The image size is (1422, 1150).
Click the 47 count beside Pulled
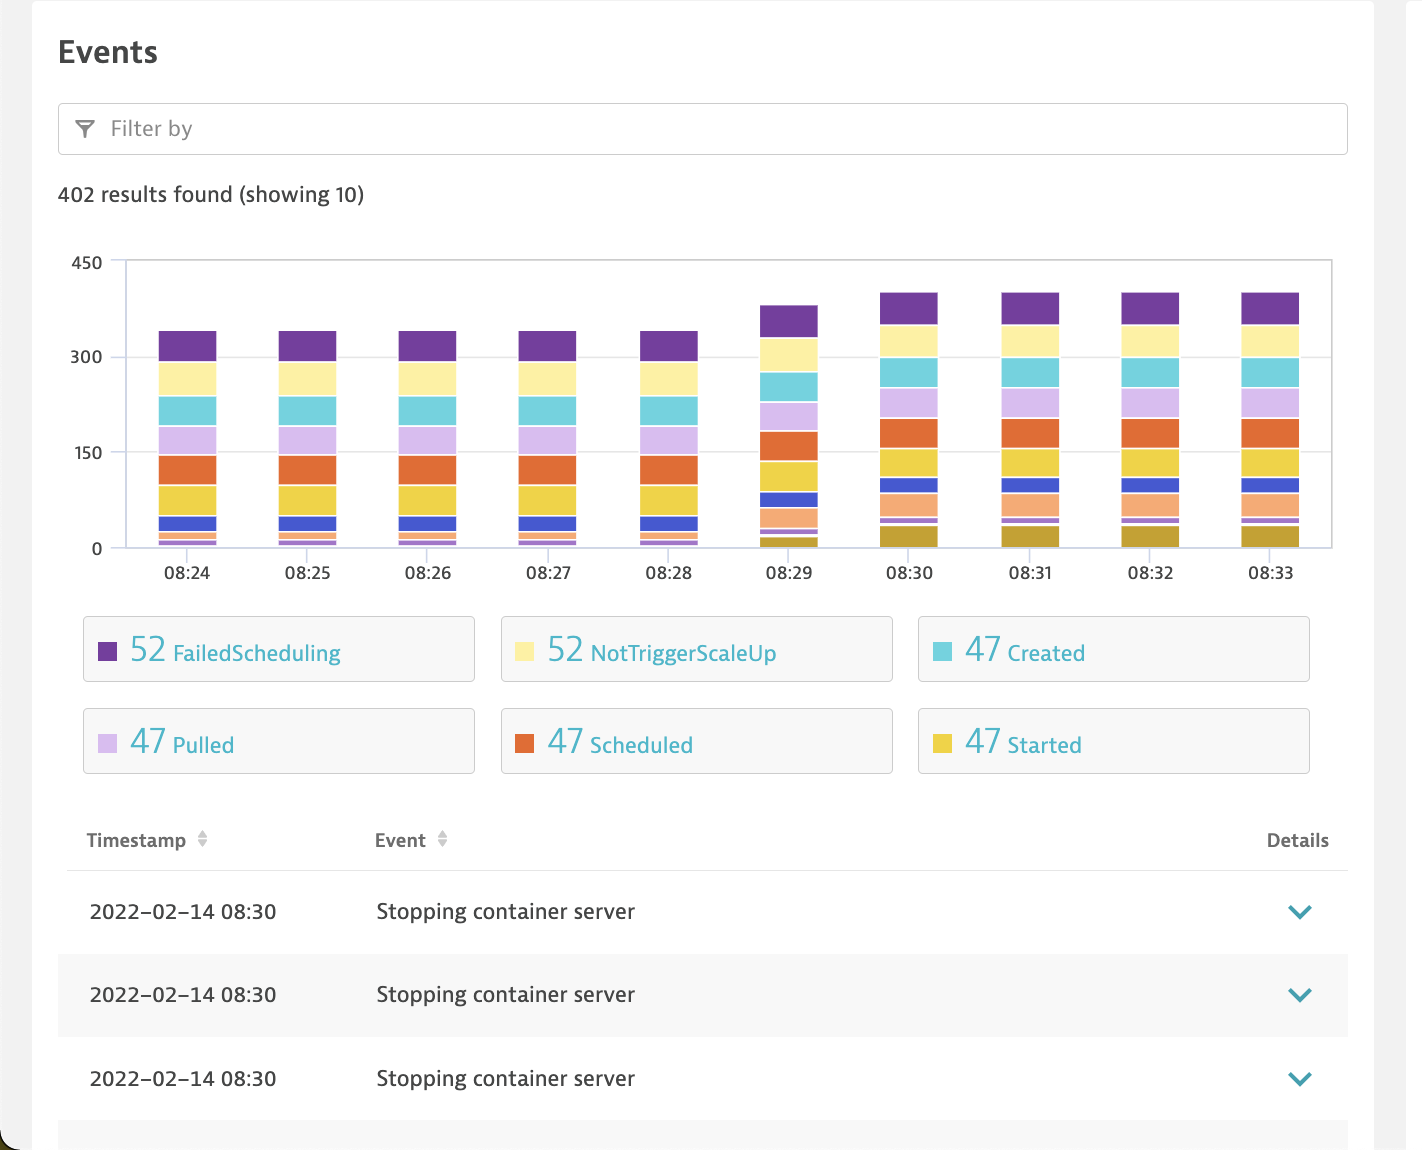[148, 741]
